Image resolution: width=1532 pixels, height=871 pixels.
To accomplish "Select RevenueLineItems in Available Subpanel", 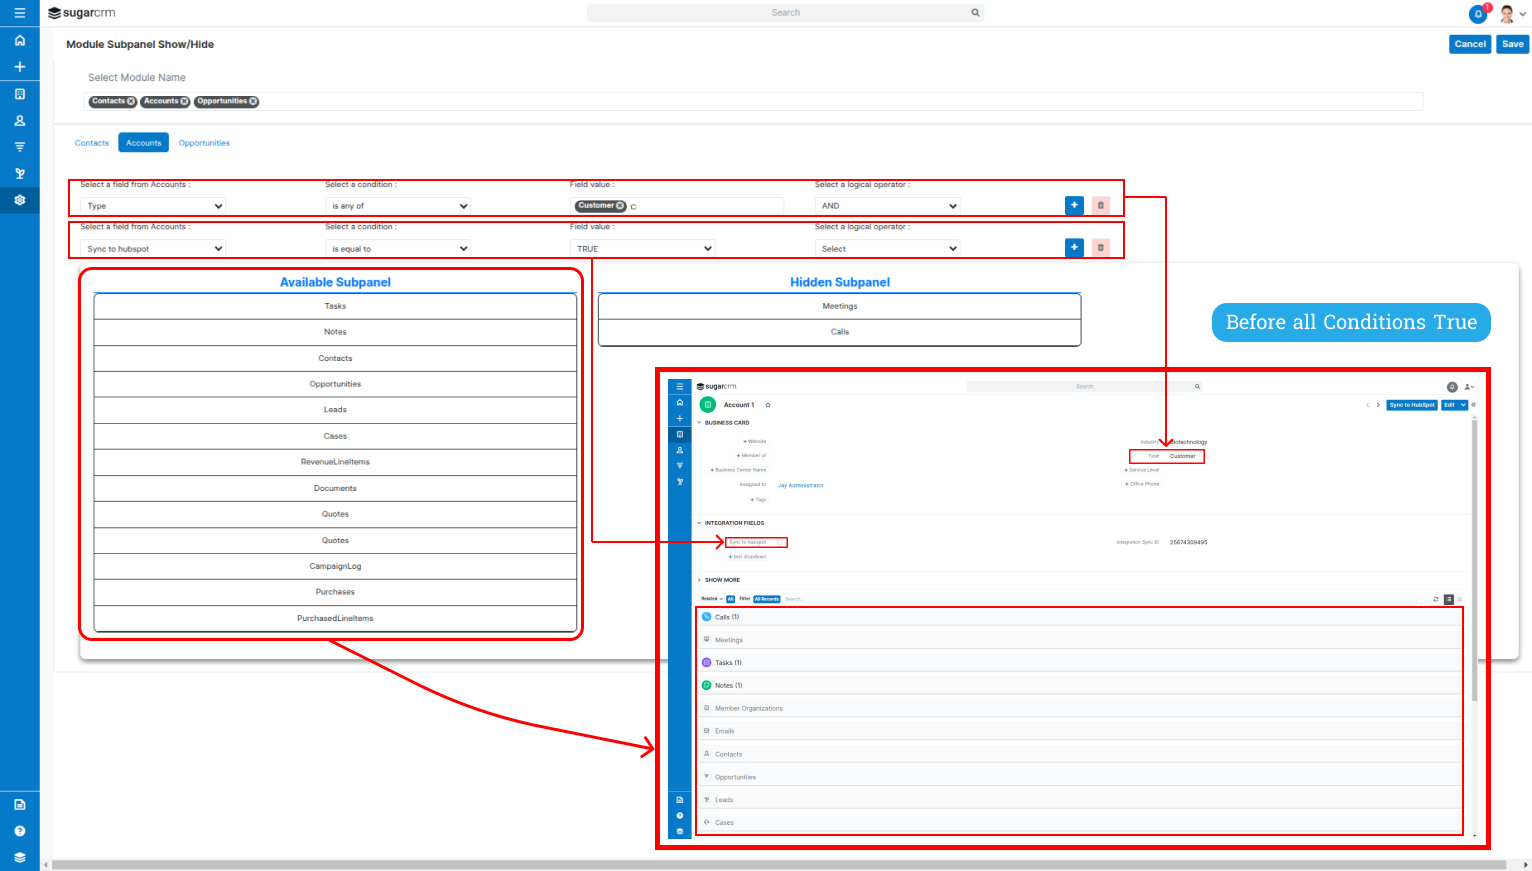I will pos(335,462).
